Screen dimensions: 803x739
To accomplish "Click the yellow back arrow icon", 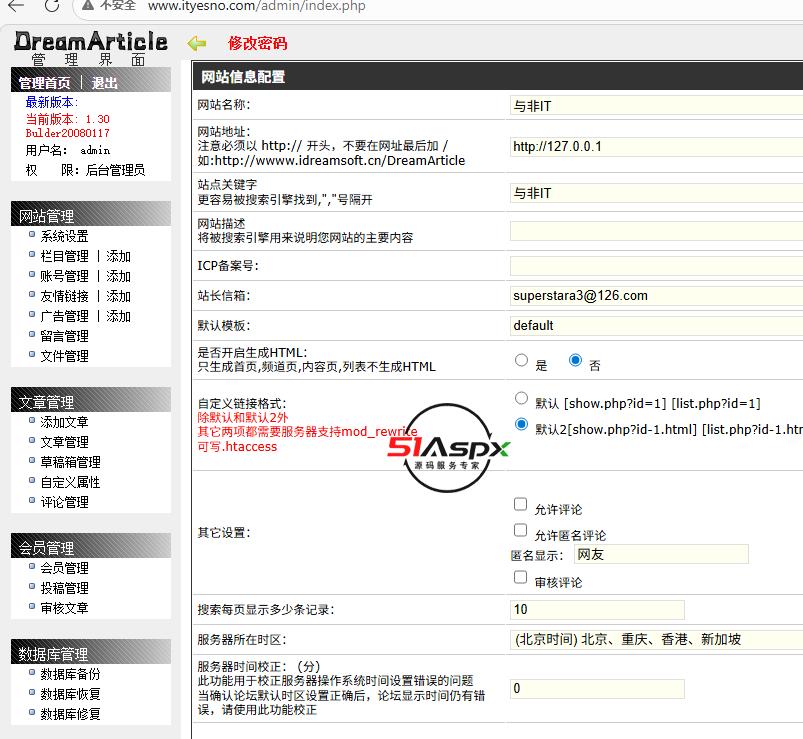I will coord(197,44).
